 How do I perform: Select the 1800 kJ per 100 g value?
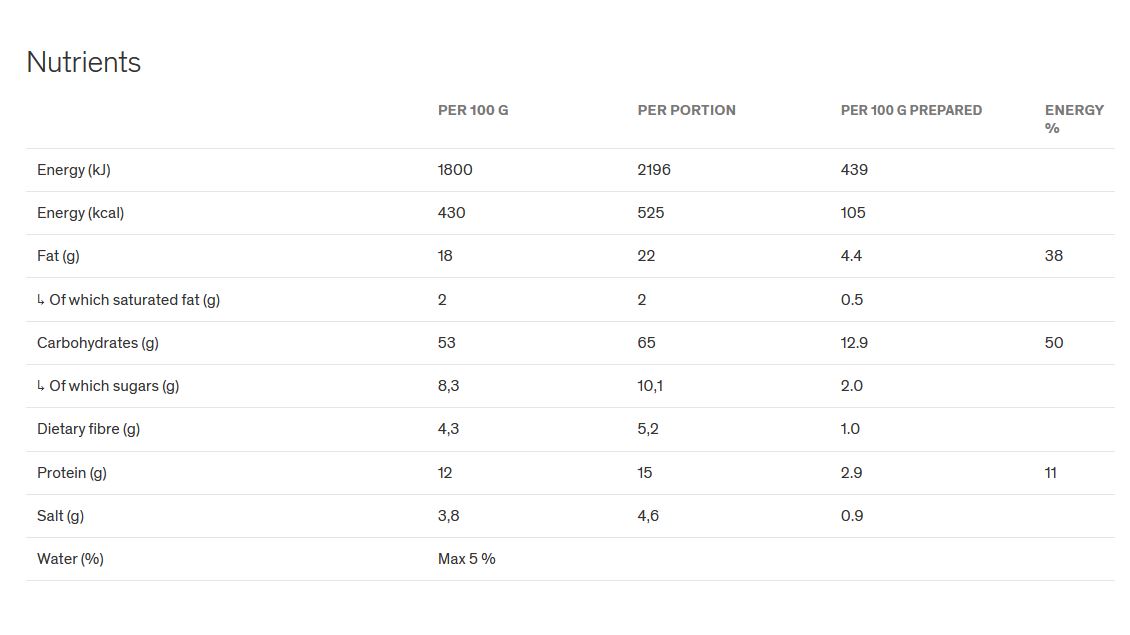[x=455, y=170]
